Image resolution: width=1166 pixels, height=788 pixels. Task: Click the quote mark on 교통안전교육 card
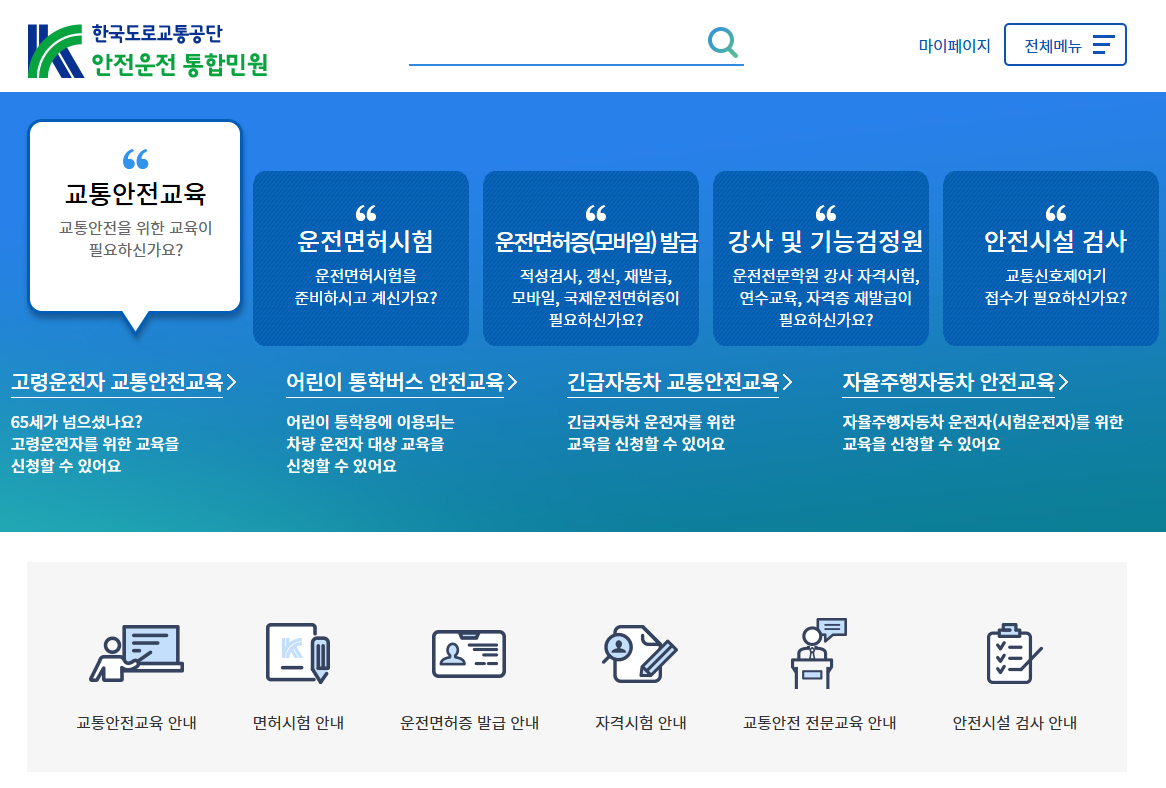pyautogui.click(x=135, y=159)
